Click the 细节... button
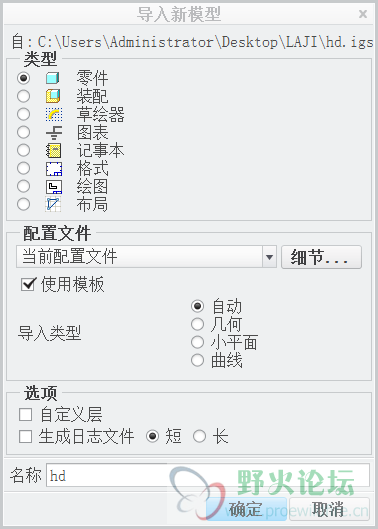 click(x=321, y=257)
